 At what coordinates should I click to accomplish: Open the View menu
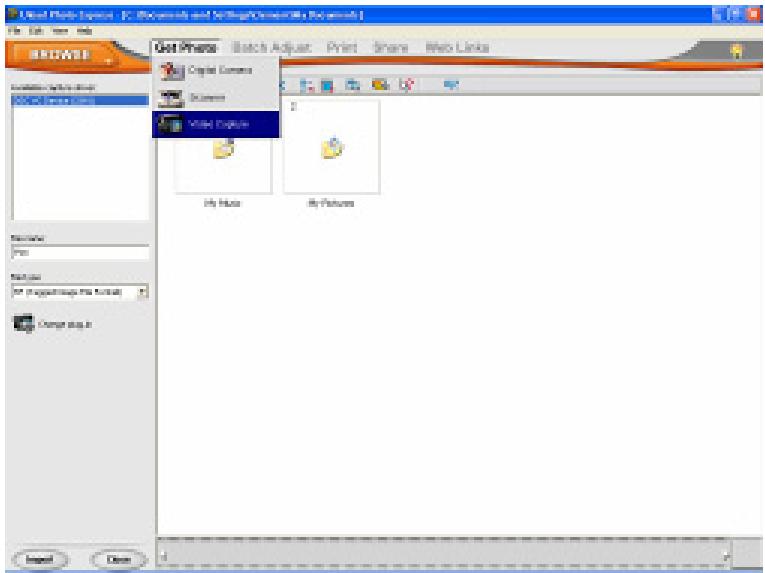(x=60, y=31)
